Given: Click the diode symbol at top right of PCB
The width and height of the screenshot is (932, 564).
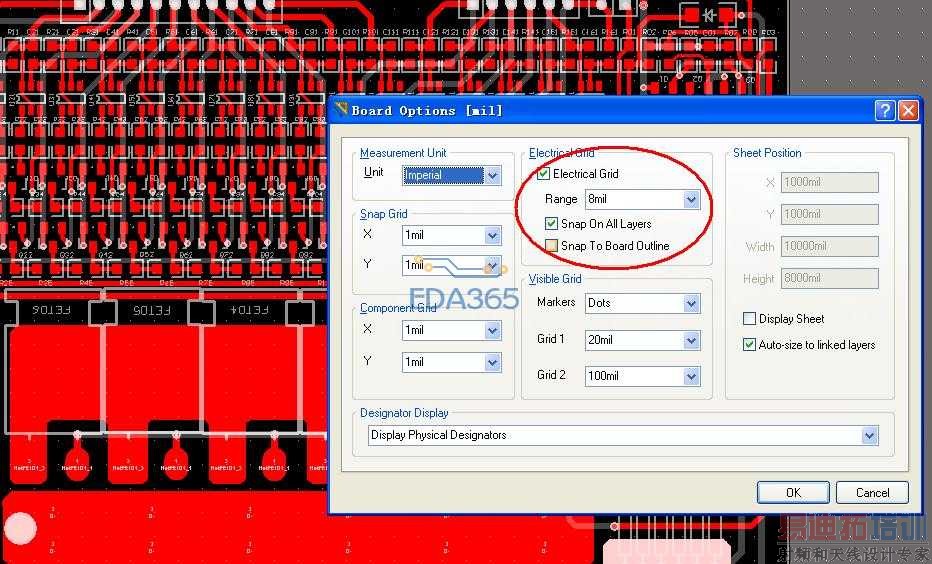Looking at the screenshot, I should pos(709,15).
